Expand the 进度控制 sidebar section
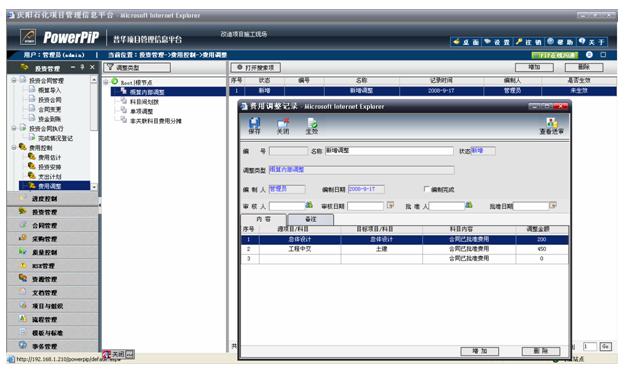Viewport: 630px width, 372px height. pyautogui.click(x=52, y=199)
